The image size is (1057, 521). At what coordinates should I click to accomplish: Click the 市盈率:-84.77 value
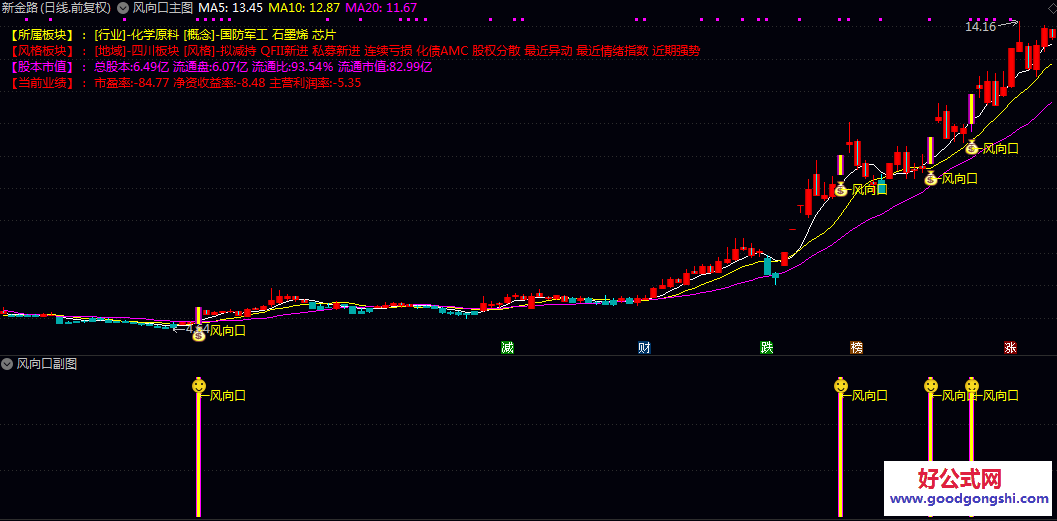coord(131,83)
